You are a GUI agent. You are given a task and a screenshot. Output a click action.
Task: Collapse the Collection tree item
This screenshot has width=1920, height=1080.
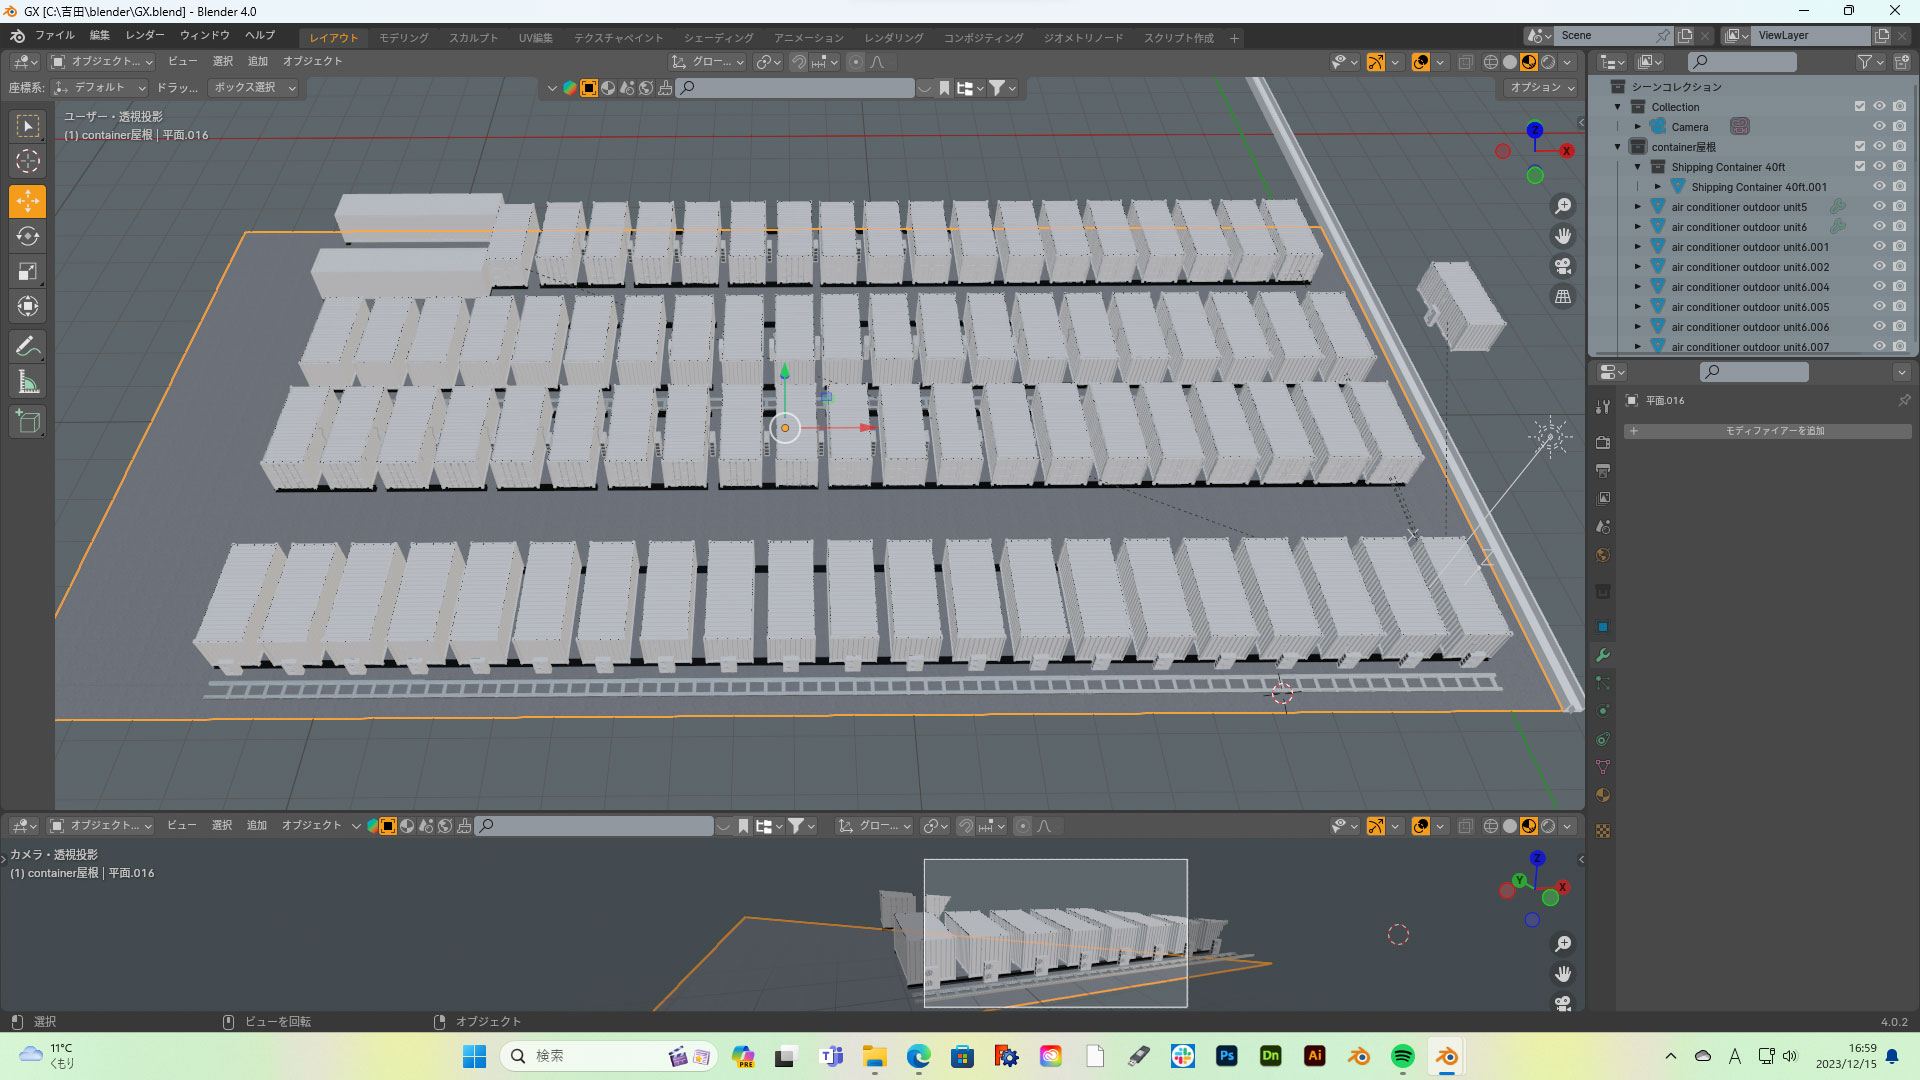(x=1618, y=107)
